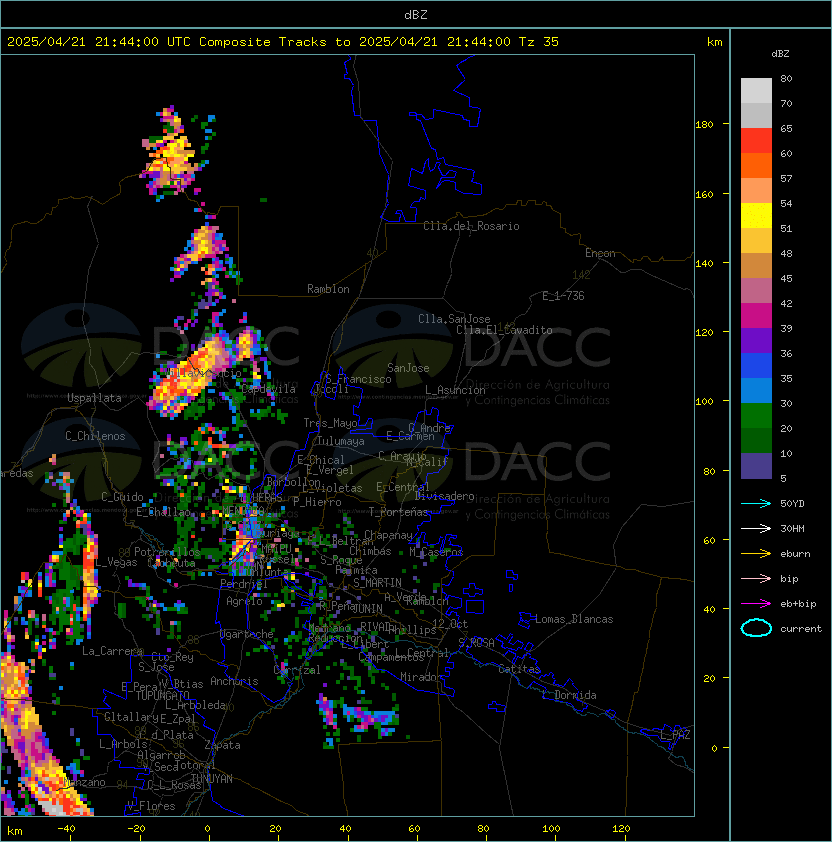This screenshot has height=842, width=832.
Task: Select the 'Anchoris' map label
Action: (234, 681)
